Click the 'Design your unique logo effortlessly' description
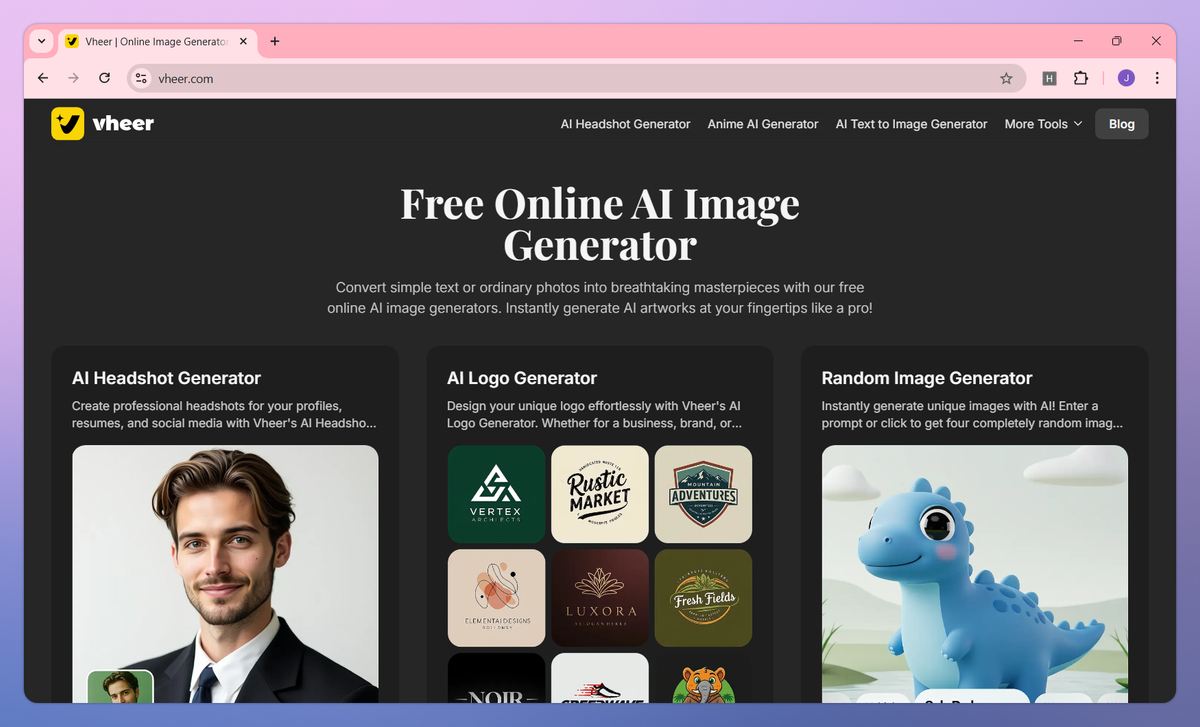Viewport: 1200px width, 727px height. click(x=595, y=415)
